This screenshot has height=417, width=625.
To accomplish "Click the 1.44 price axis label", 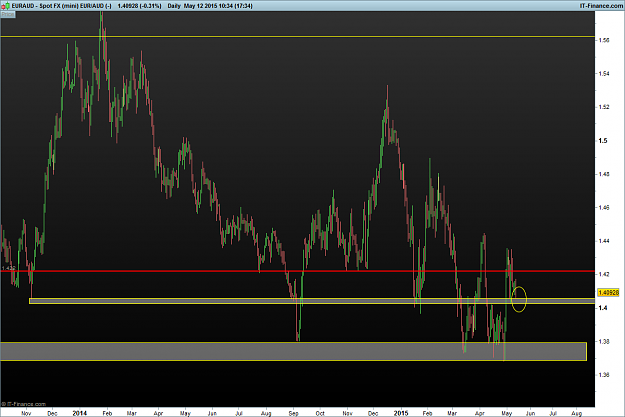I will coord(604,241).
